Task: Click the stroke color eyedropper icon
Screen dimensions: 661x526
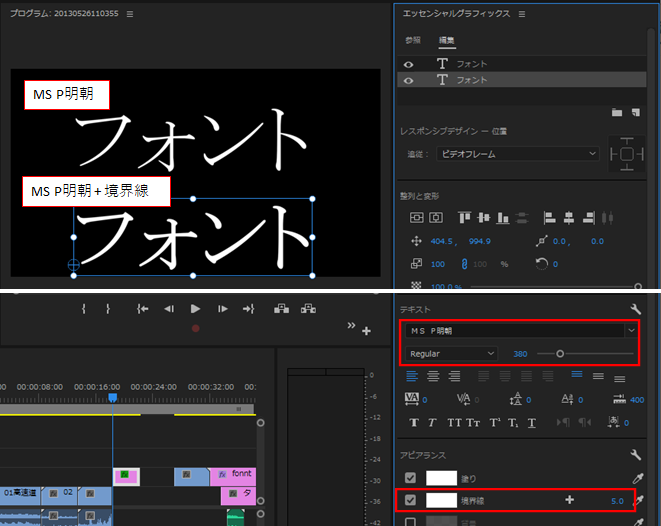Action: click(639, 500)
